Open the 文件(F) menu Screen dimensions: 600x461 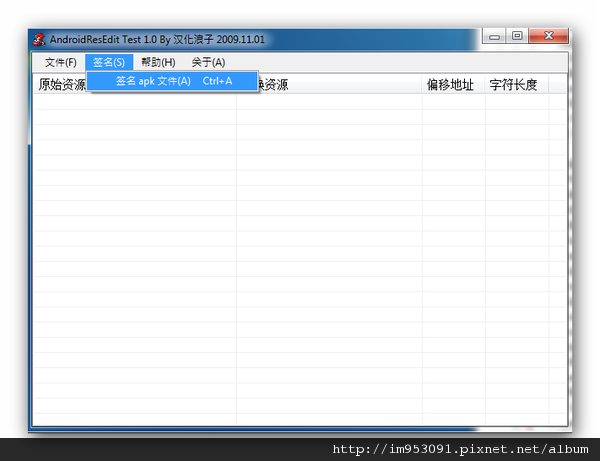60,62
